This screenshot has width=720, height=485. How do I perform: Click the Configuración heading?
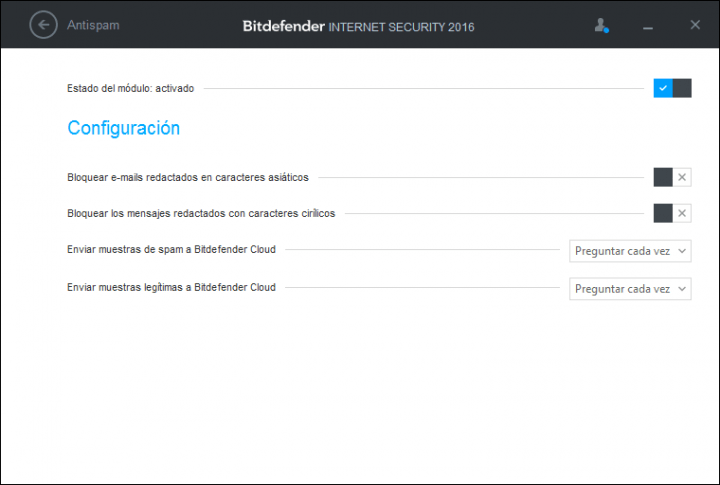124,128
